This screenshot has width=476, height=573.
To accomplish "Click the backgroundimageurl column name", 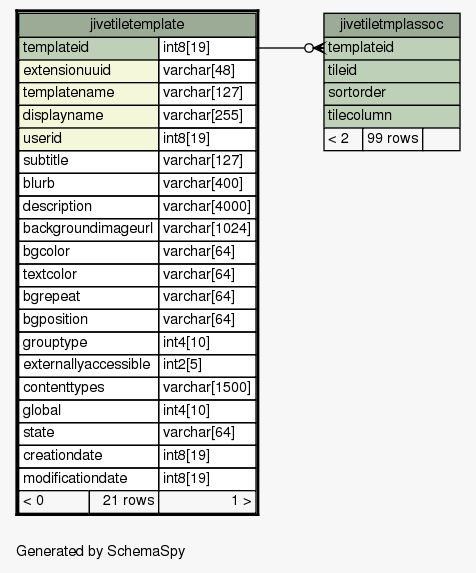I will point(89,229).
